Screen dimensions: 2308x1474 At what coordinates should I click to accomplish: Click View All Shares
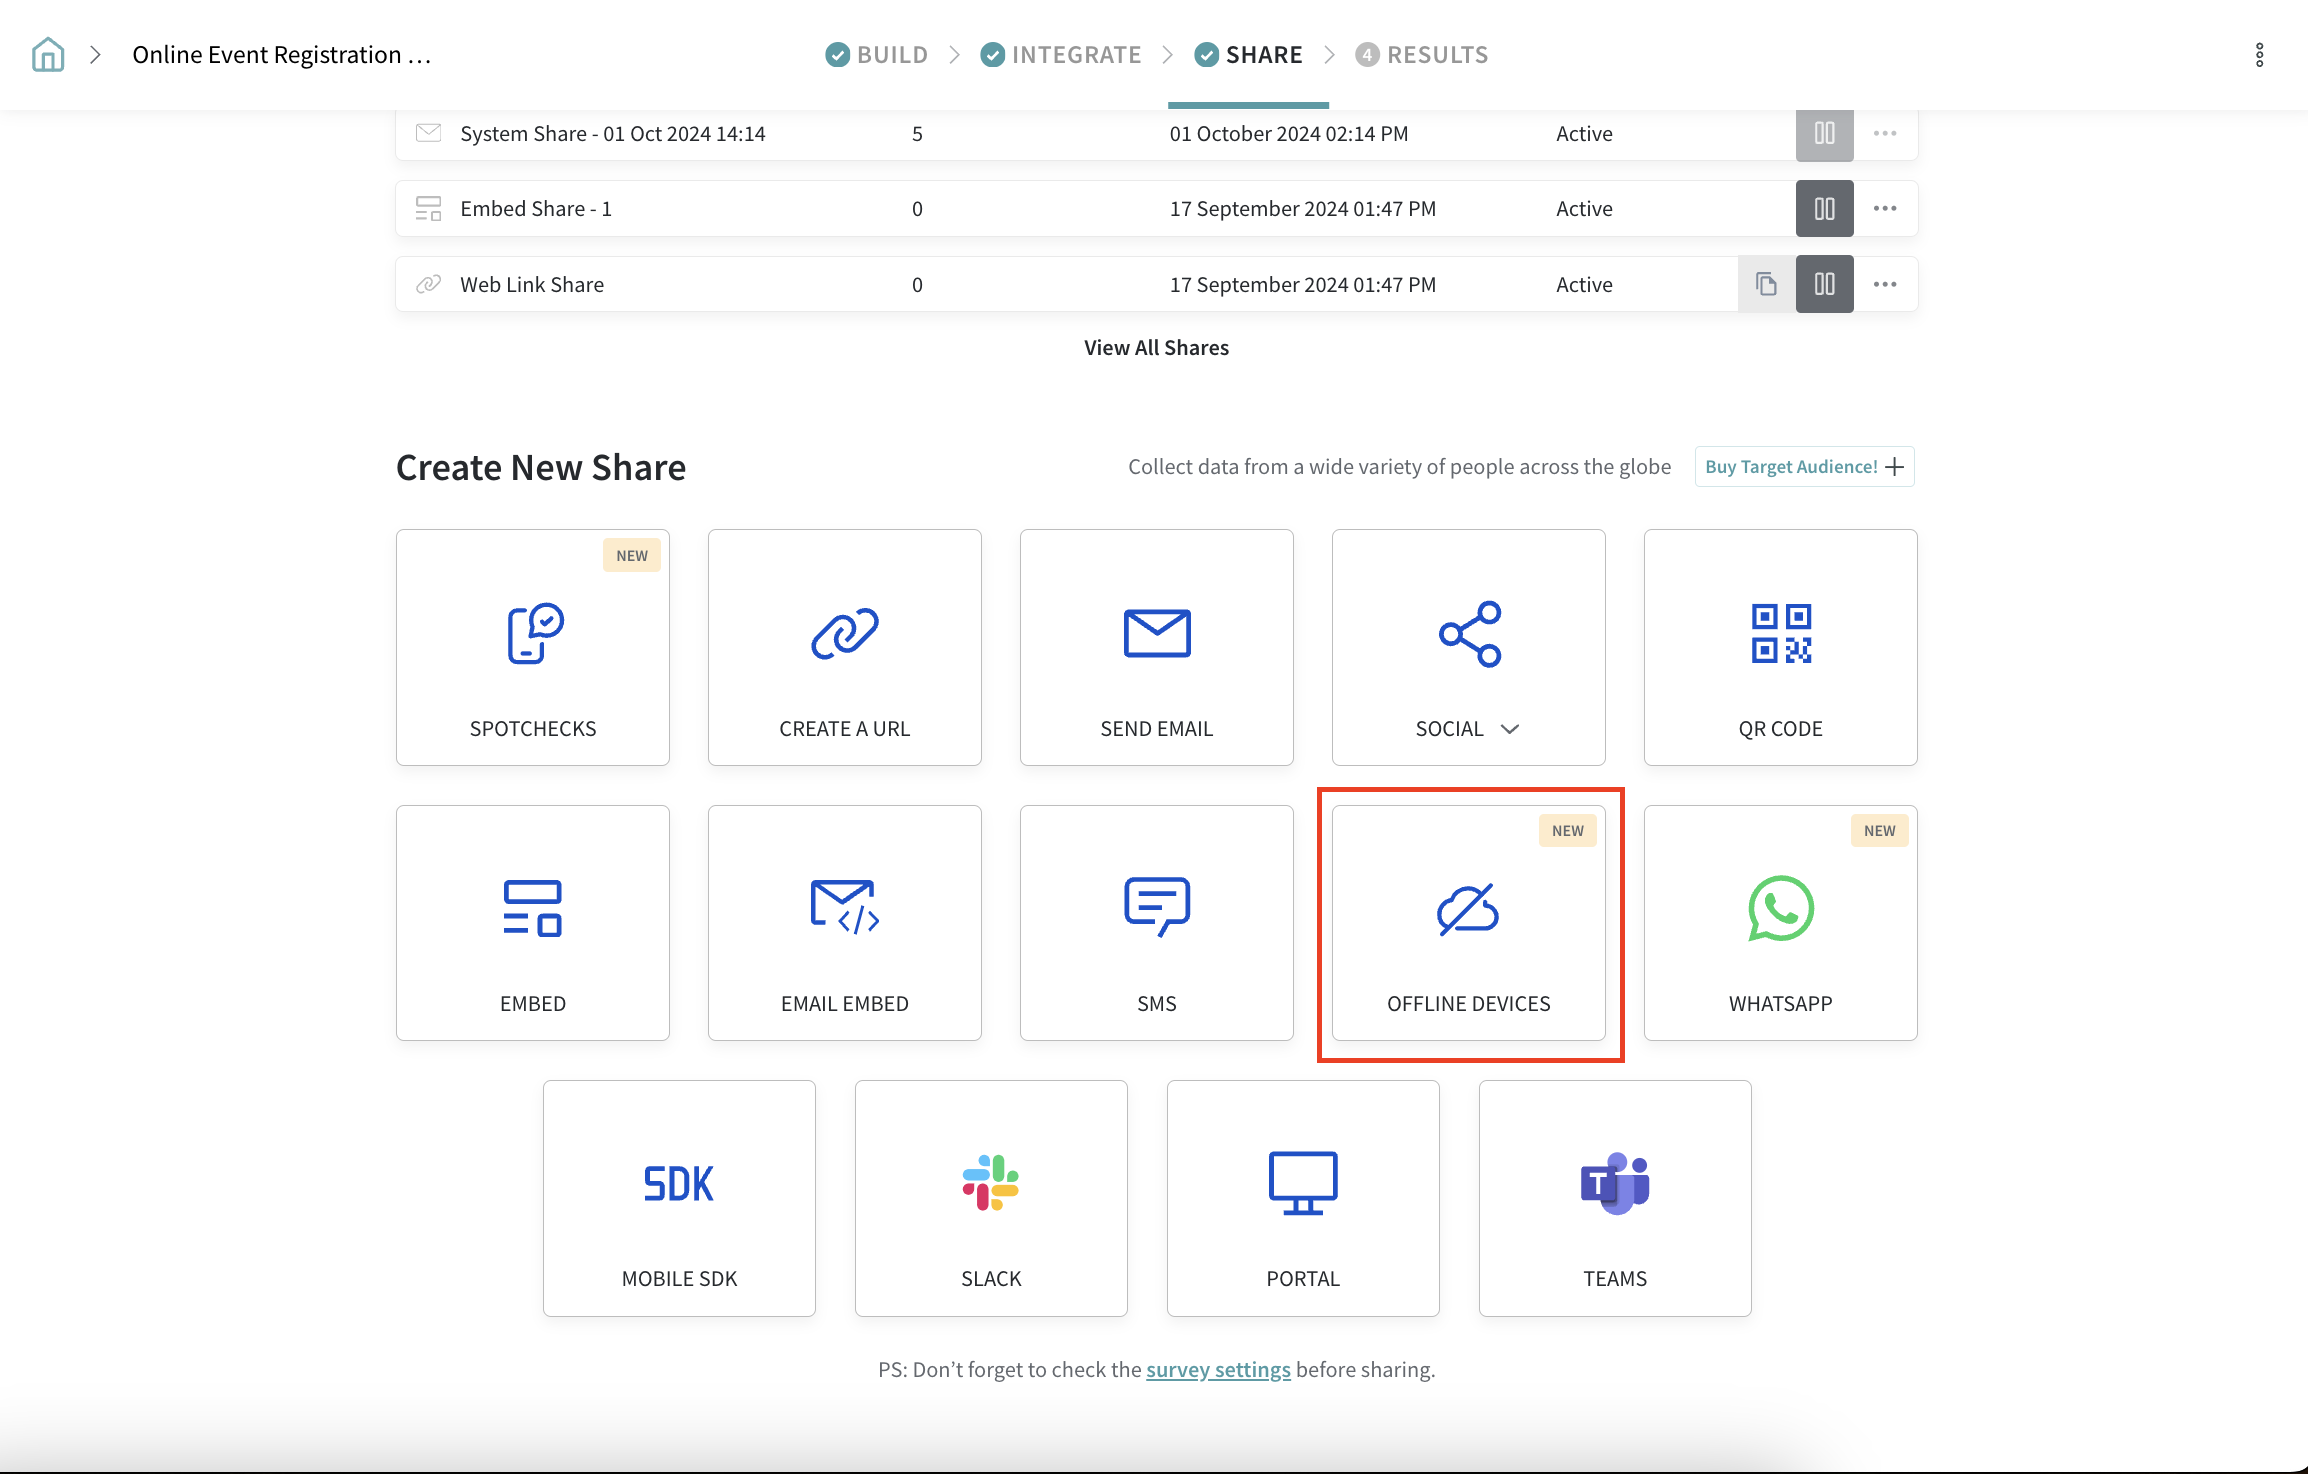(x=1156, y=348)
